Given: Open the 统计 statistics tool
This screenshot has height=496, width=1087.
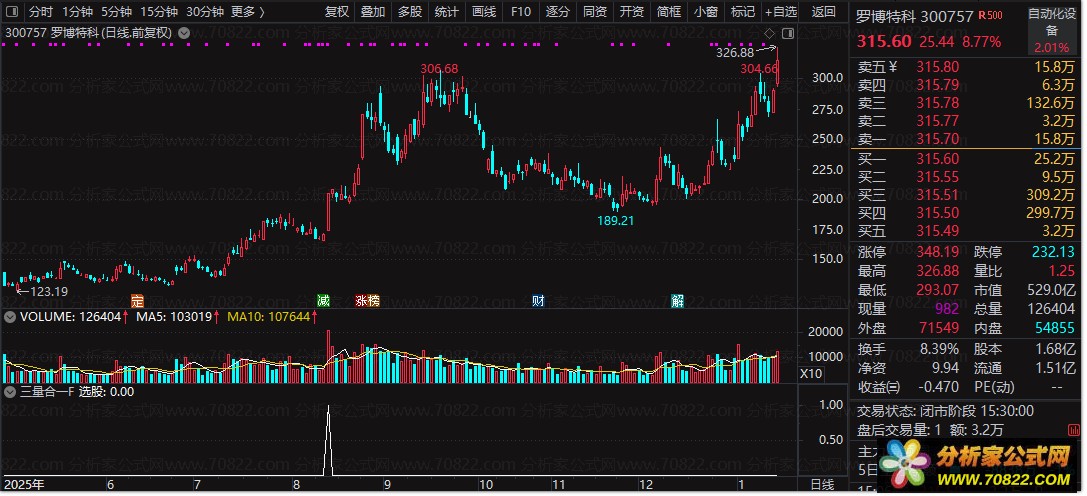Looking at the screenshot, I should [x=446, y=12].
